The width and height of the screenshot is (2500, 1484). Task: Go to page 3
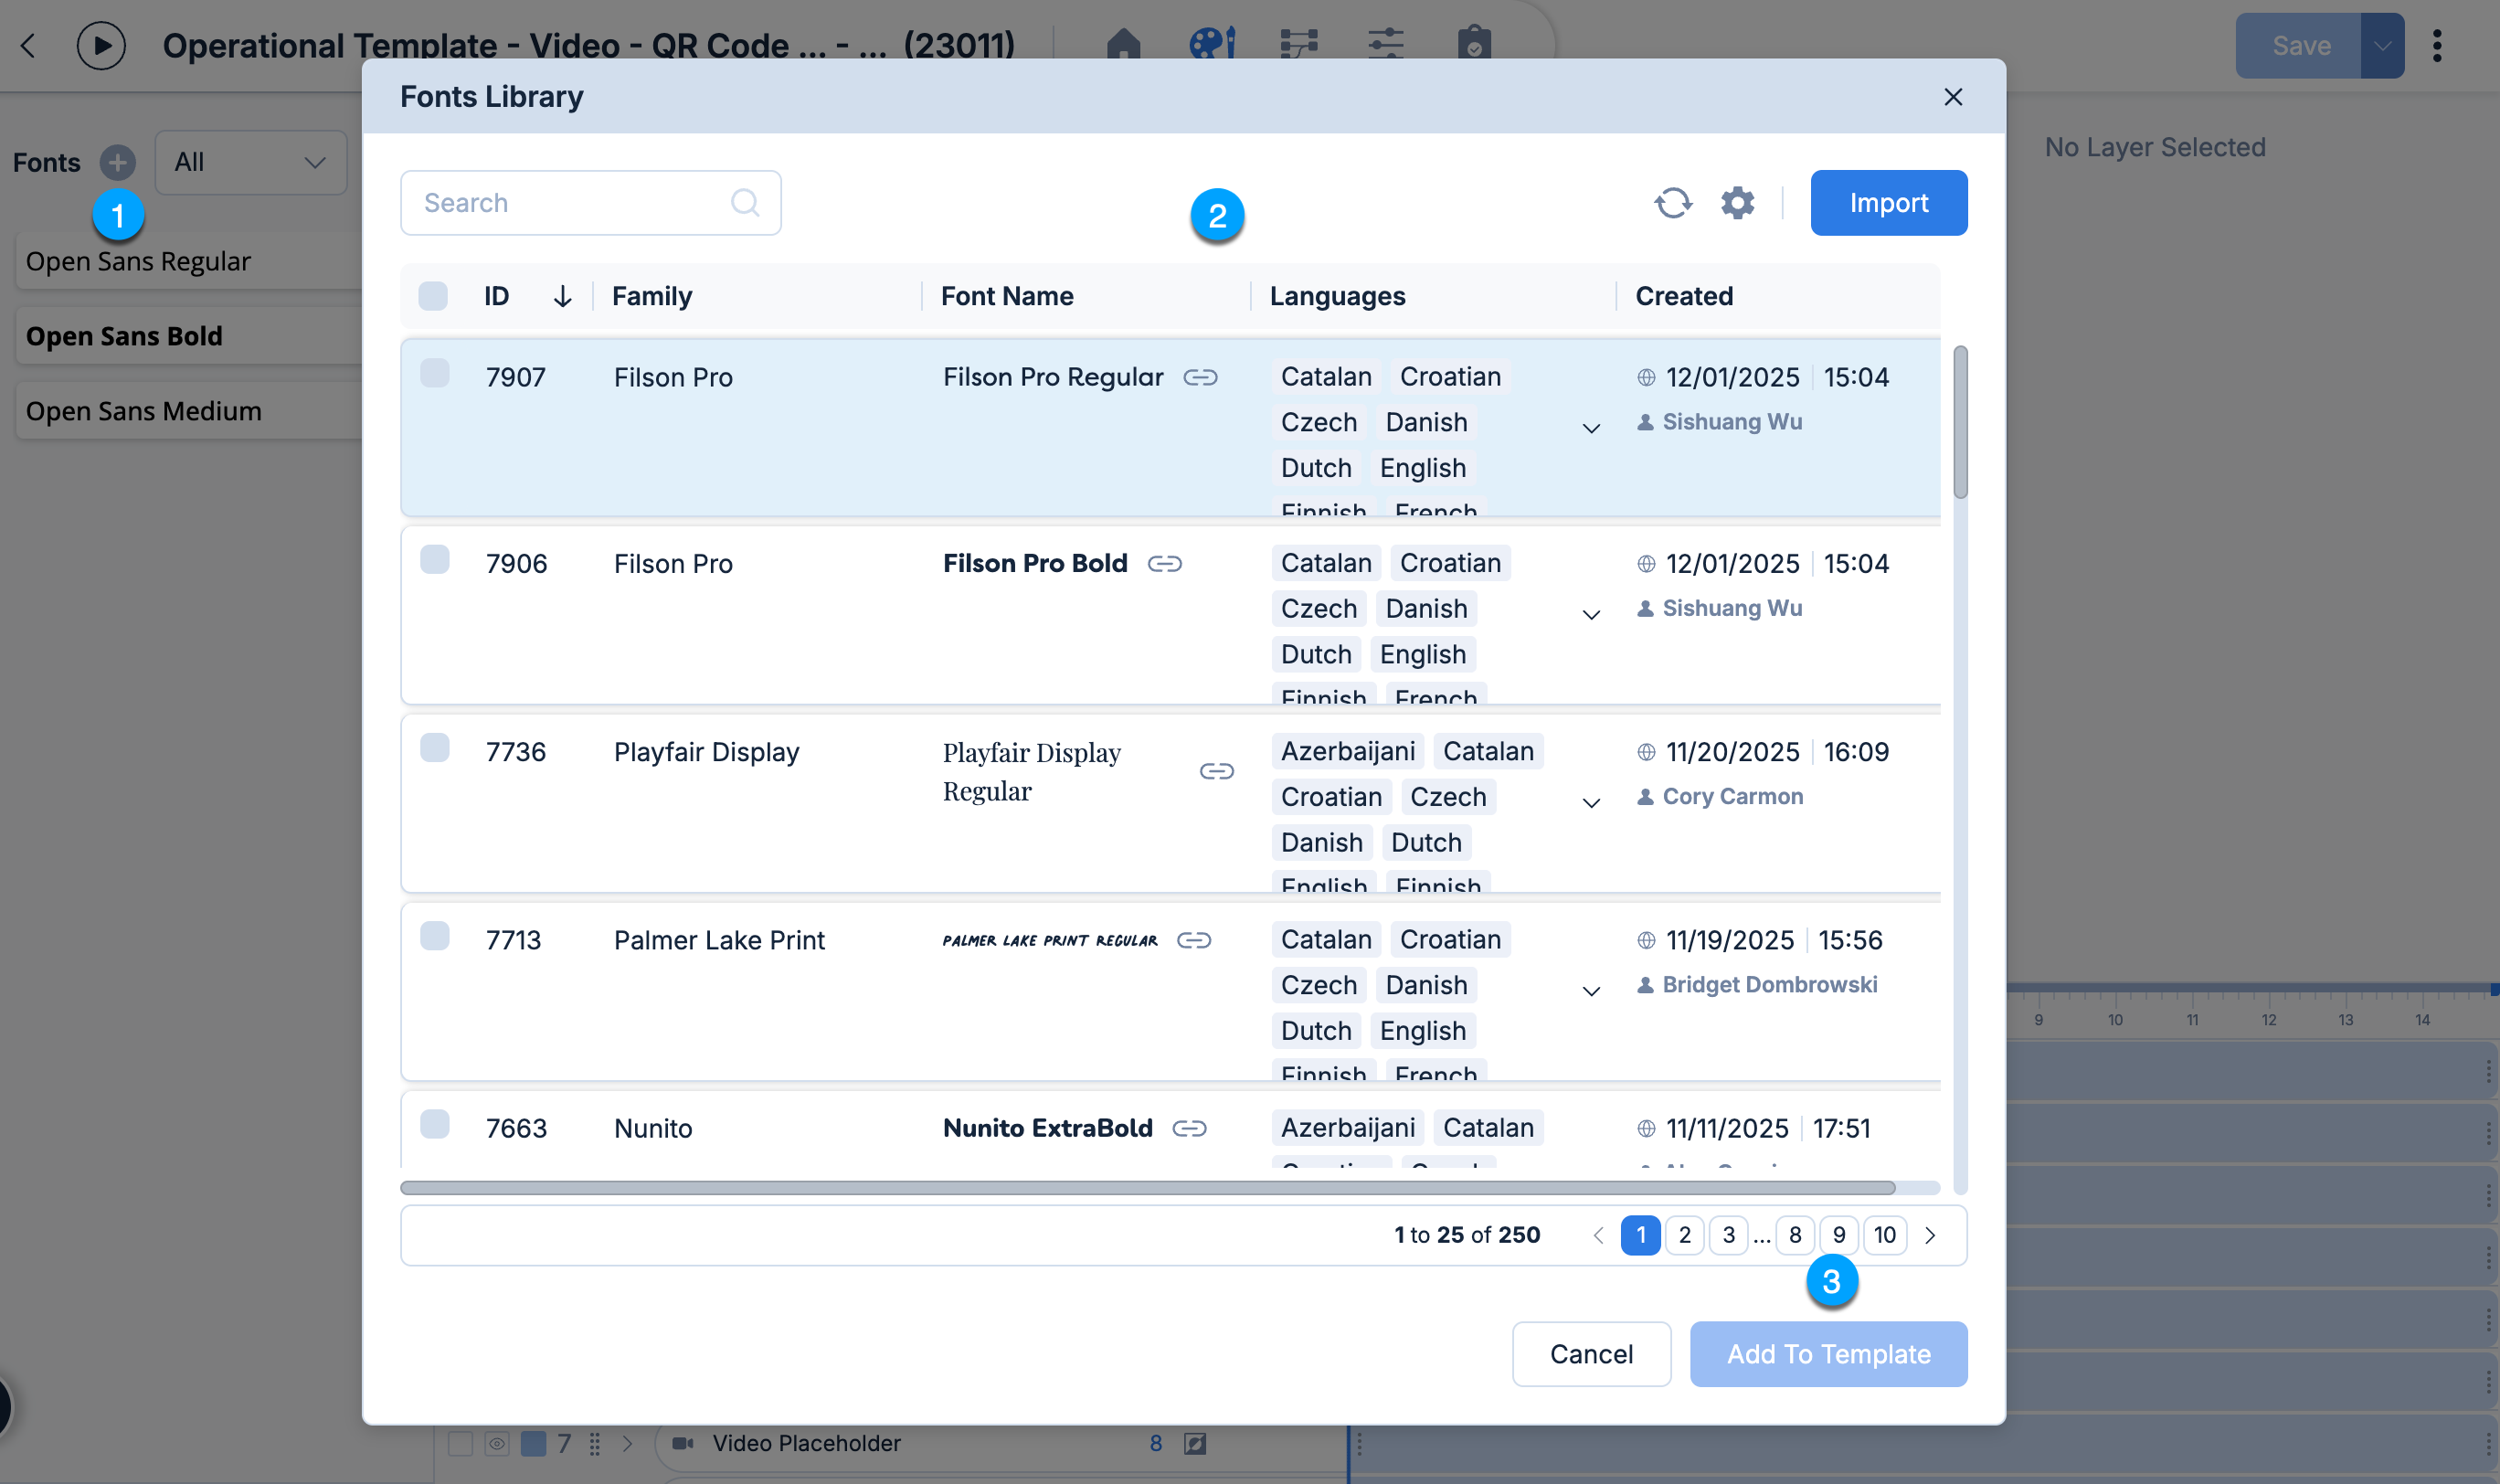pos(1729,1235)
